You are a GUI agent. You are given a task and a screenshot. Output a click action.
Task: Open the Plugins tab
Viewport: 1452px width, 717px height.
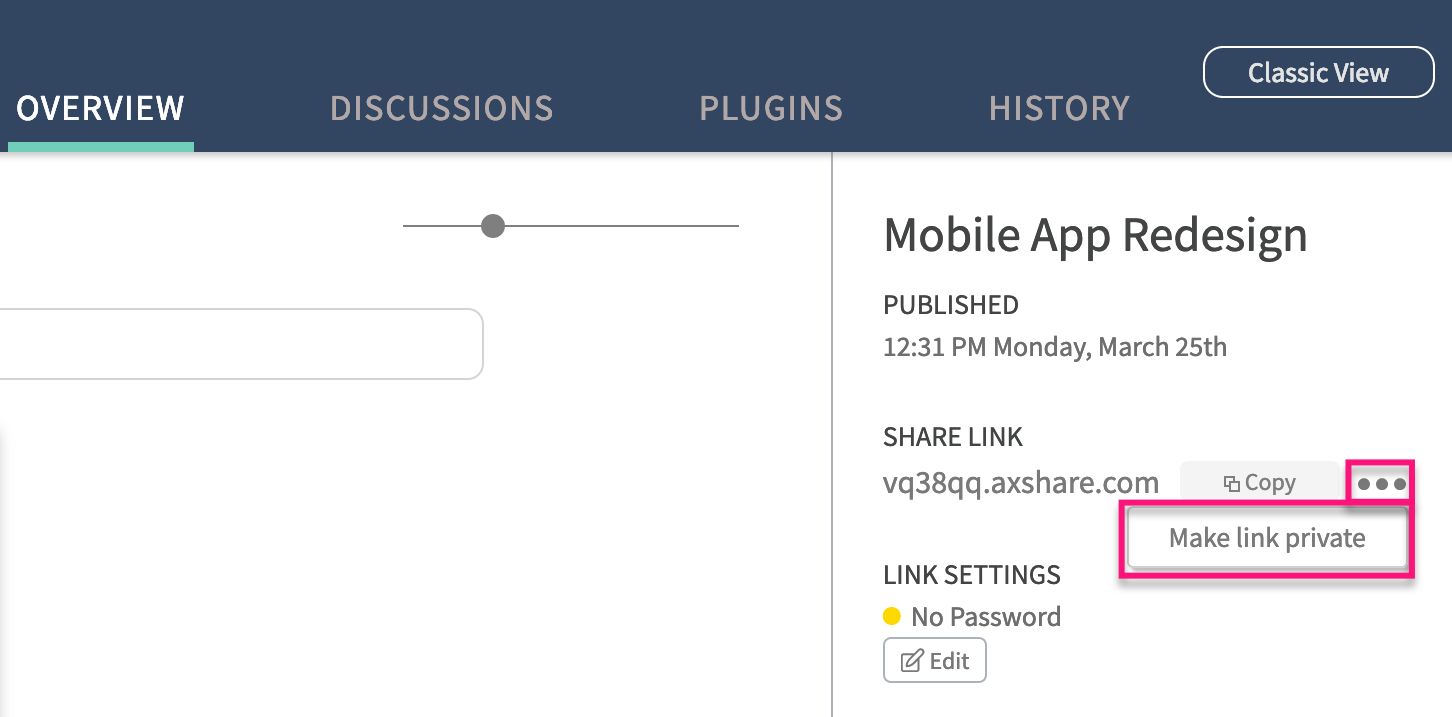(x=771, y=108)
